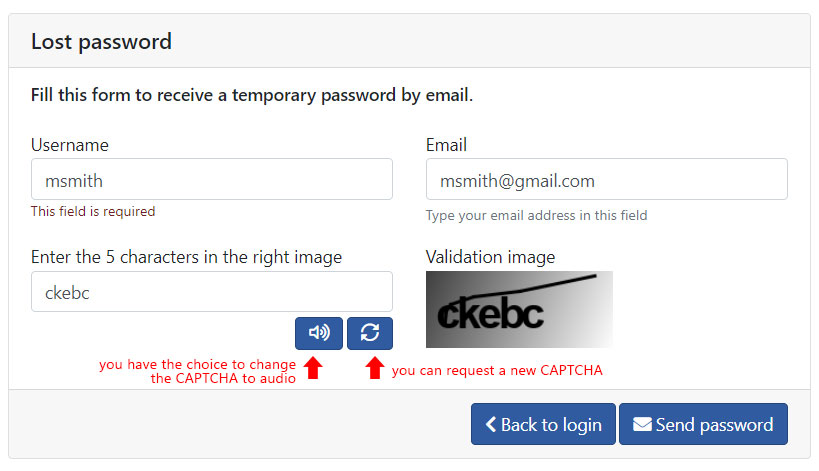The image size is (819, 471).
Task: Select the 'This field is required' error message
Action: (93, 211)
